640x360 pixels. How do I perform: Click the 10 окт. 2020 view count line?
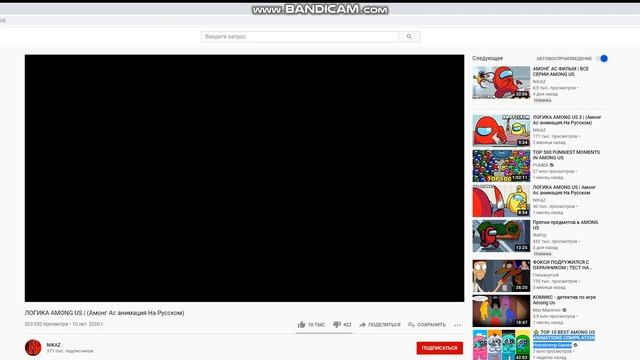point(64,324)
